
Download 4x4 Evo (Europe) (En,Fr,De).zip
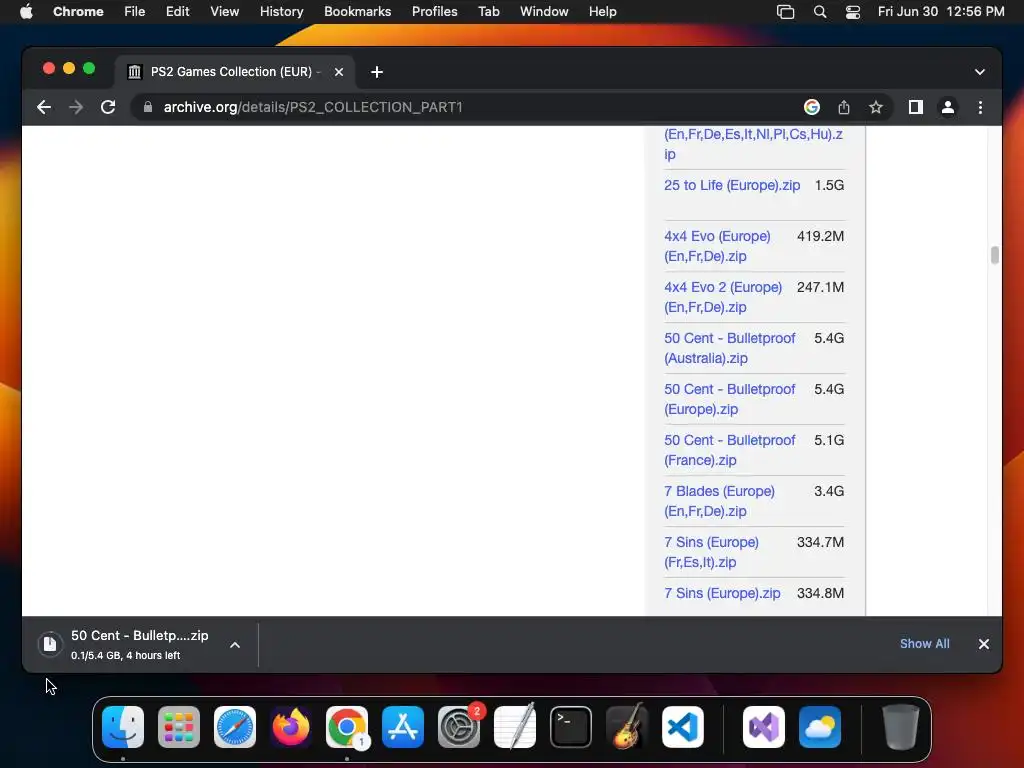pyautogui.click(x=717, y=246)
